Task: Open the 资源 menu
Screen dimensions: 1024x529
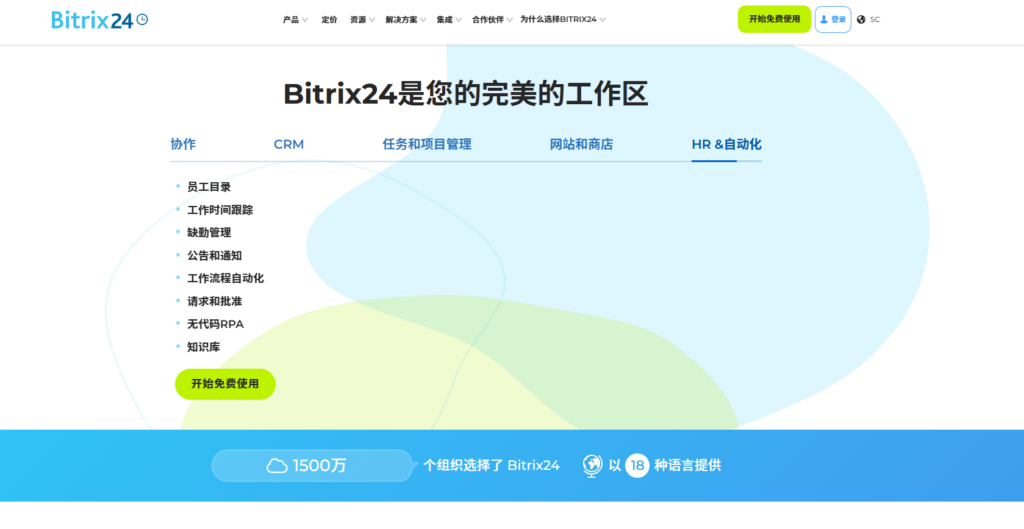Action: click(358, 20)
